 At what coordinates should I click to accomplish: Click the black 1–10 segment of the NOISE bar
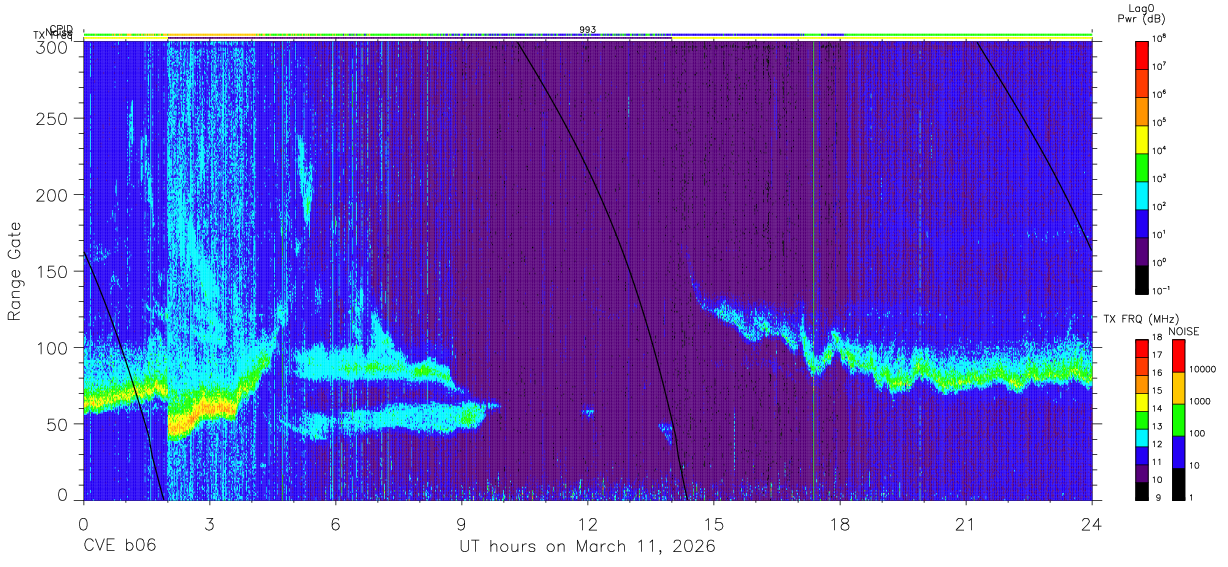click(1177, 483)
